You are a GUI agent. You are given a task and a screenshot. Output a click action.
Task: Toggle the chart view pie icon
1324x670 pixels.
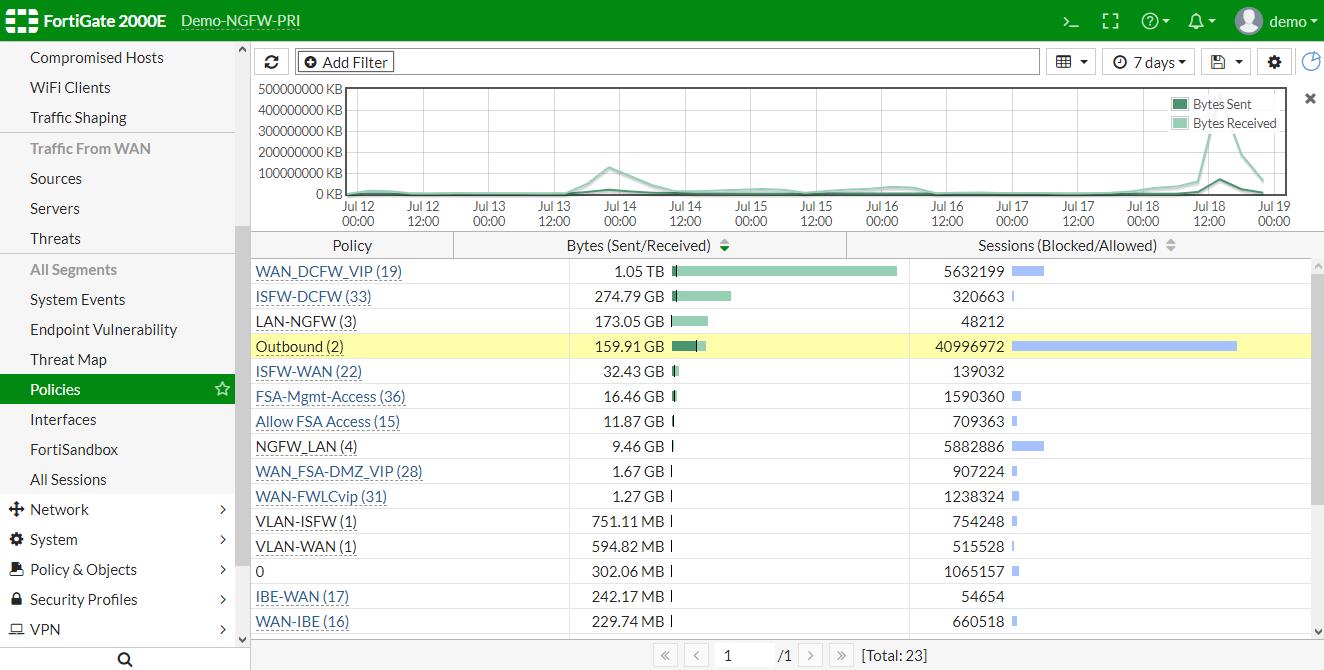click(1311, 62)
